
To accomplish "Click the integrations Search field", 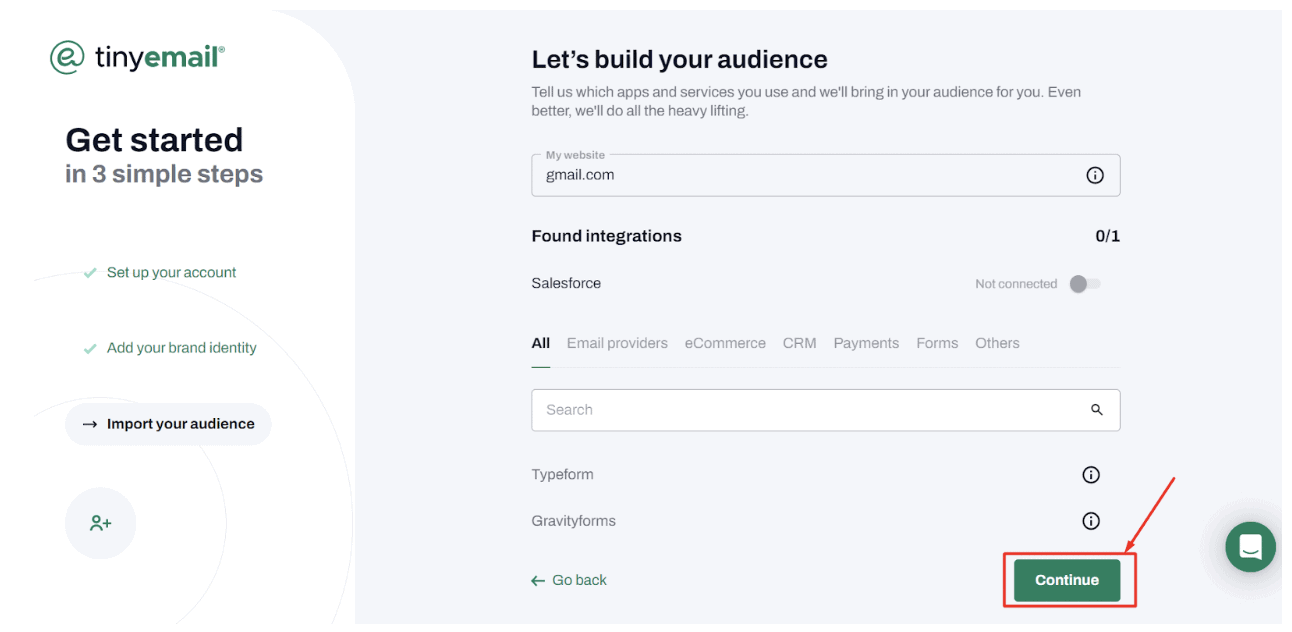I will [810, 410].
